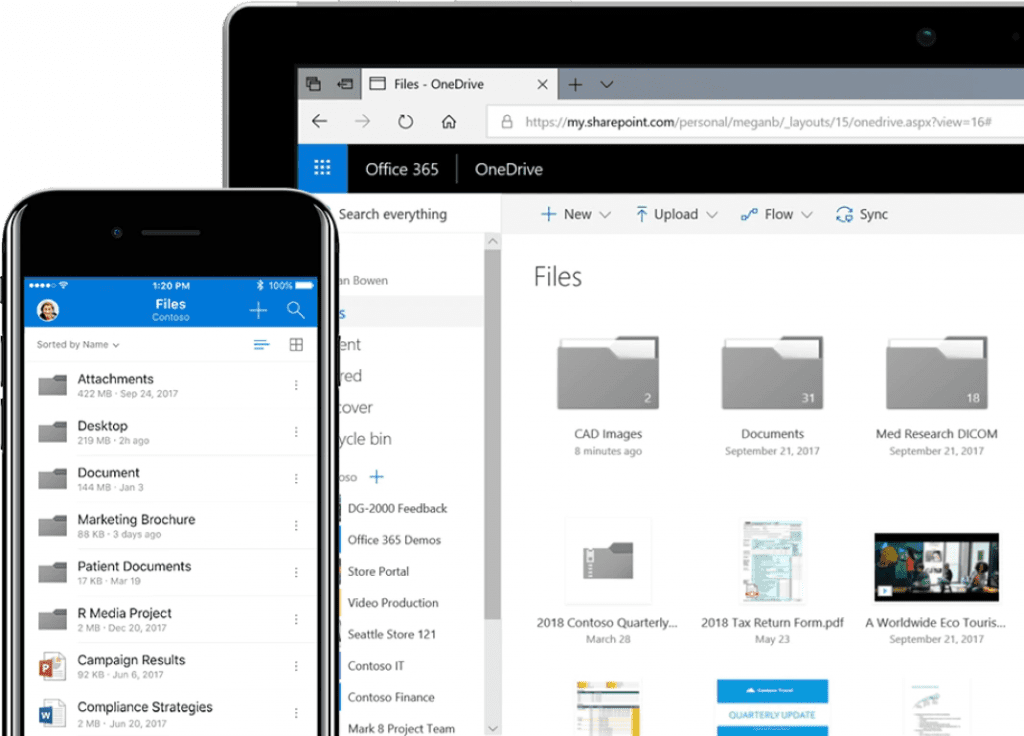This screenshot has width=1024, height=736.
Task: Switch to list view on the phone
Action: point(261,344)
